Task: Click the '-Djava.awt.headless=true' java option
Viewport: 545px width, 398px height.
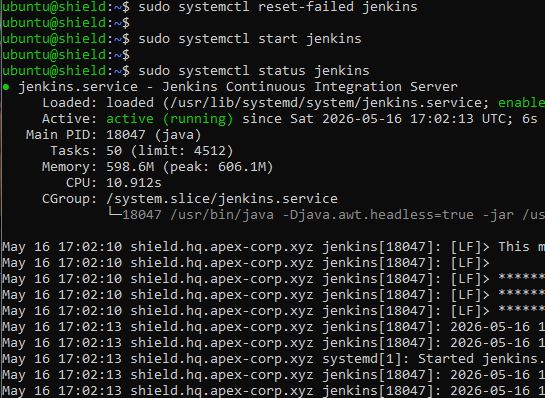Action: pos(379,214)
